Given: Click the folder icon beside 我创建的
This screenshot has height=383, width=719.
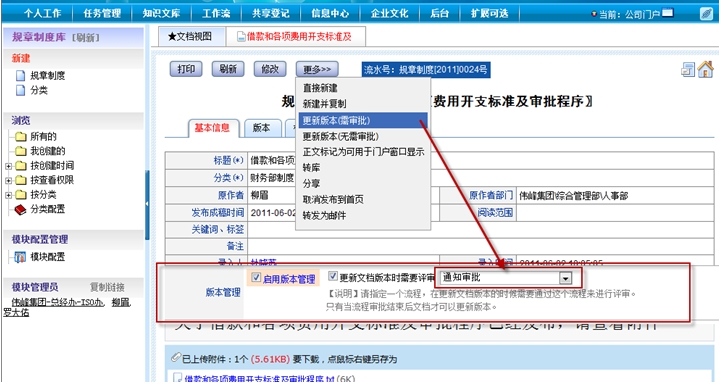Looking at the screenshot, I should click(x=21, y=151).
